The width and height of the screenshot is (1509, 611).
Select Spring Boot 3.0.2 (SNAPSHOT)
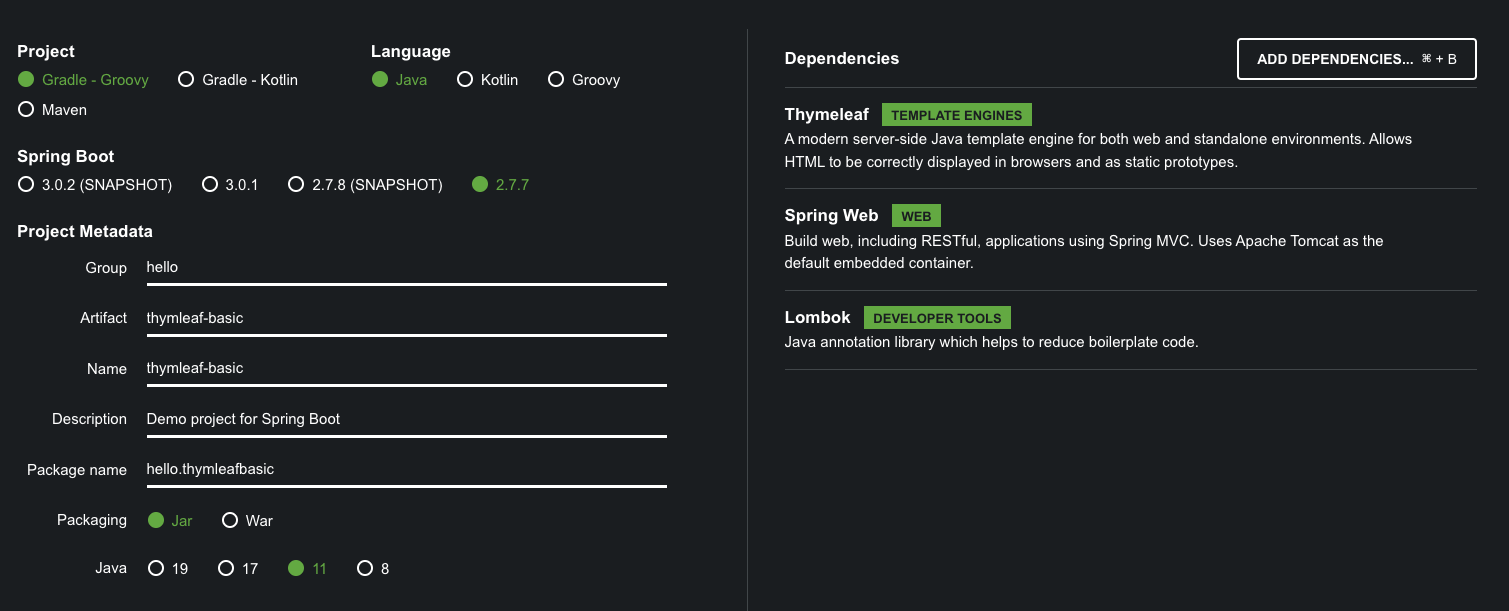coord(96,185)
